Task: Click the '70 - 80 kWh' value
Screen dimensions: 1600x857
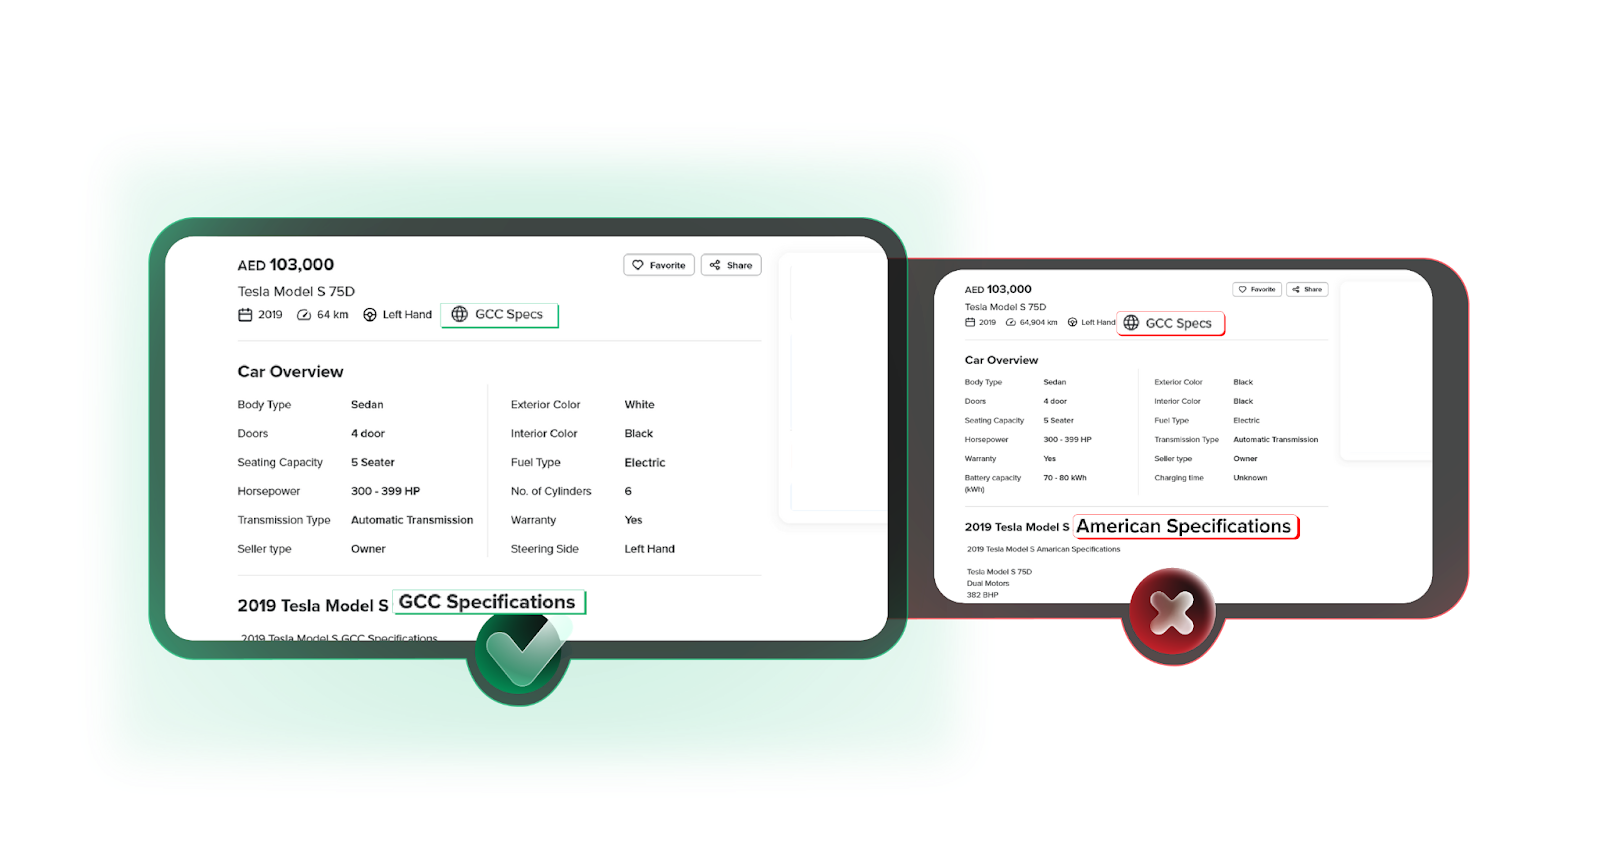Action: [1065, 478]
